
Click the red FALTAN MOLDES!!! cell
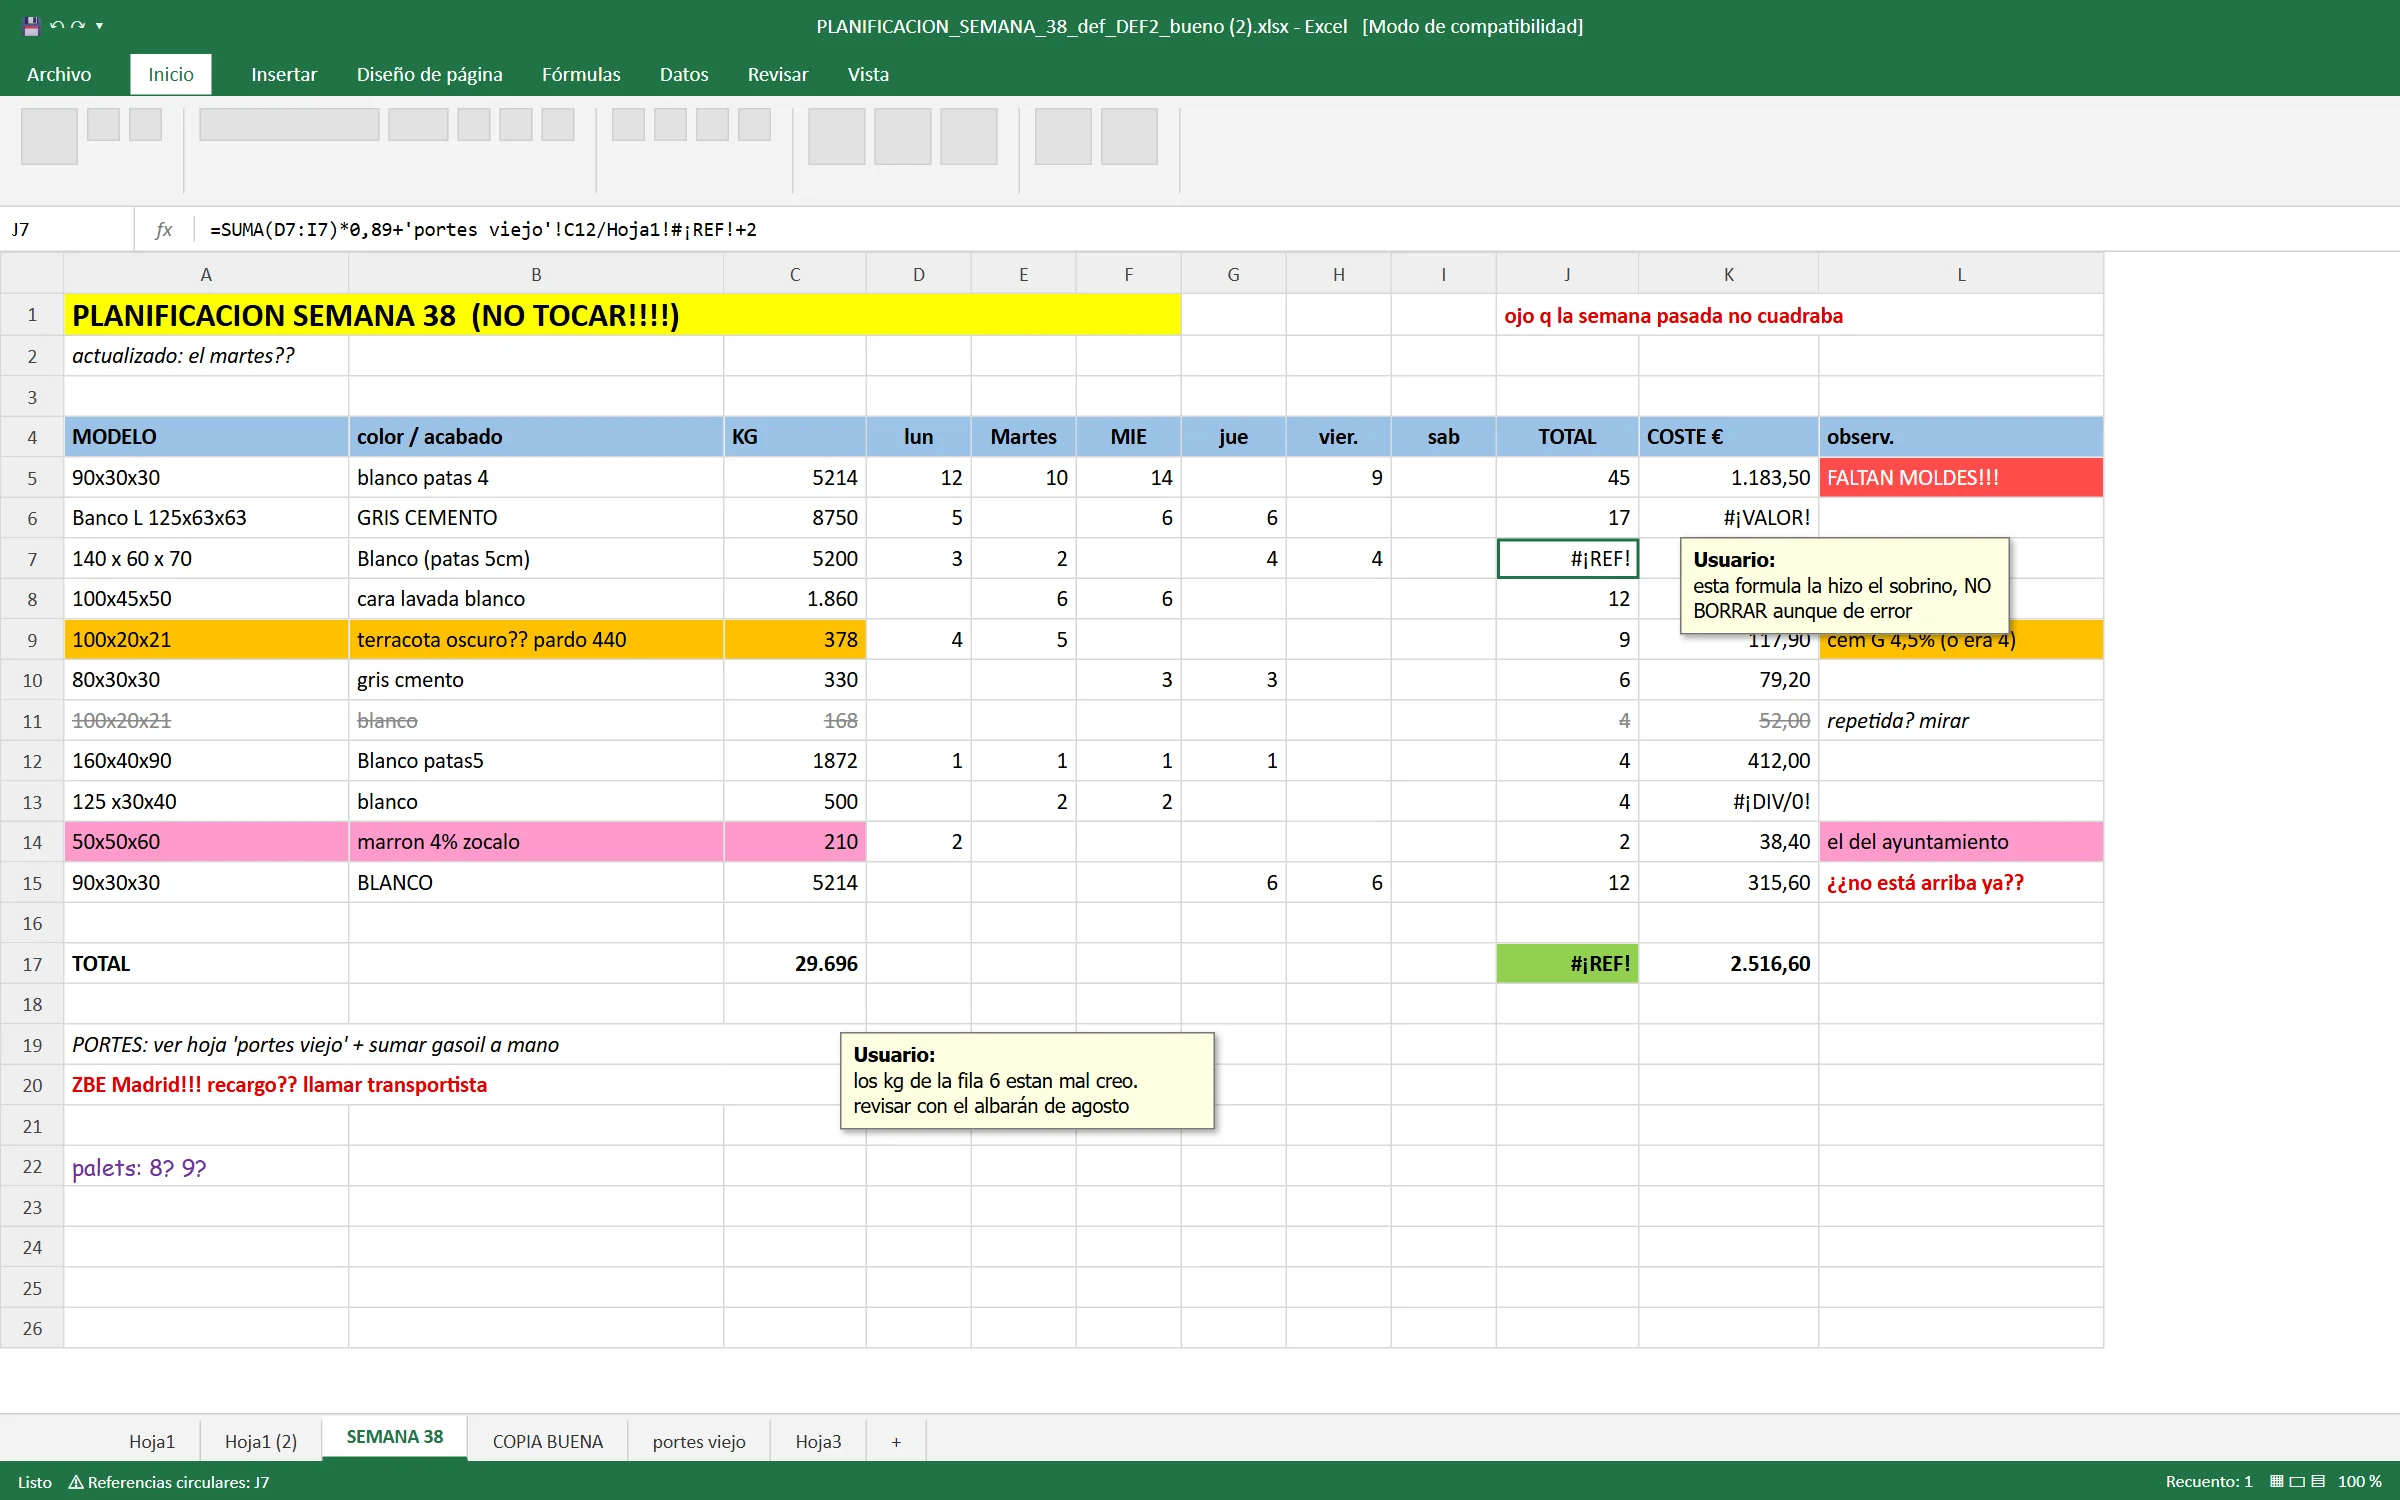pos(1960,478)
